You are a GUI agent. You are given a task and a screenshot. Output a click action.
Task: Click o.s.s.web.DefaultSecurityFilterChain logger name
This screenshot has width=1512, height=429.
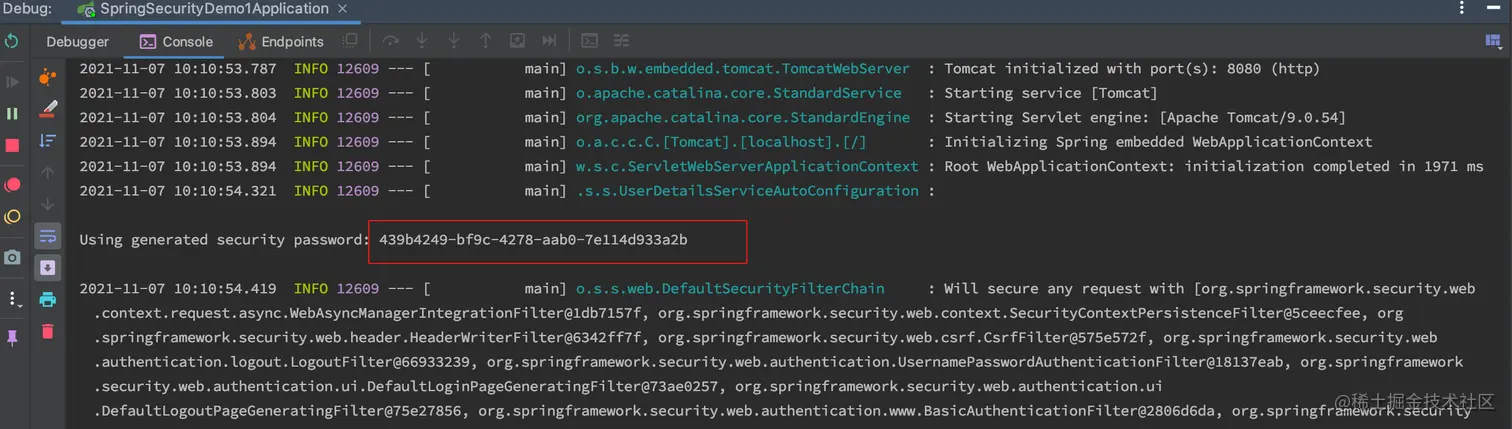[730, 288]
